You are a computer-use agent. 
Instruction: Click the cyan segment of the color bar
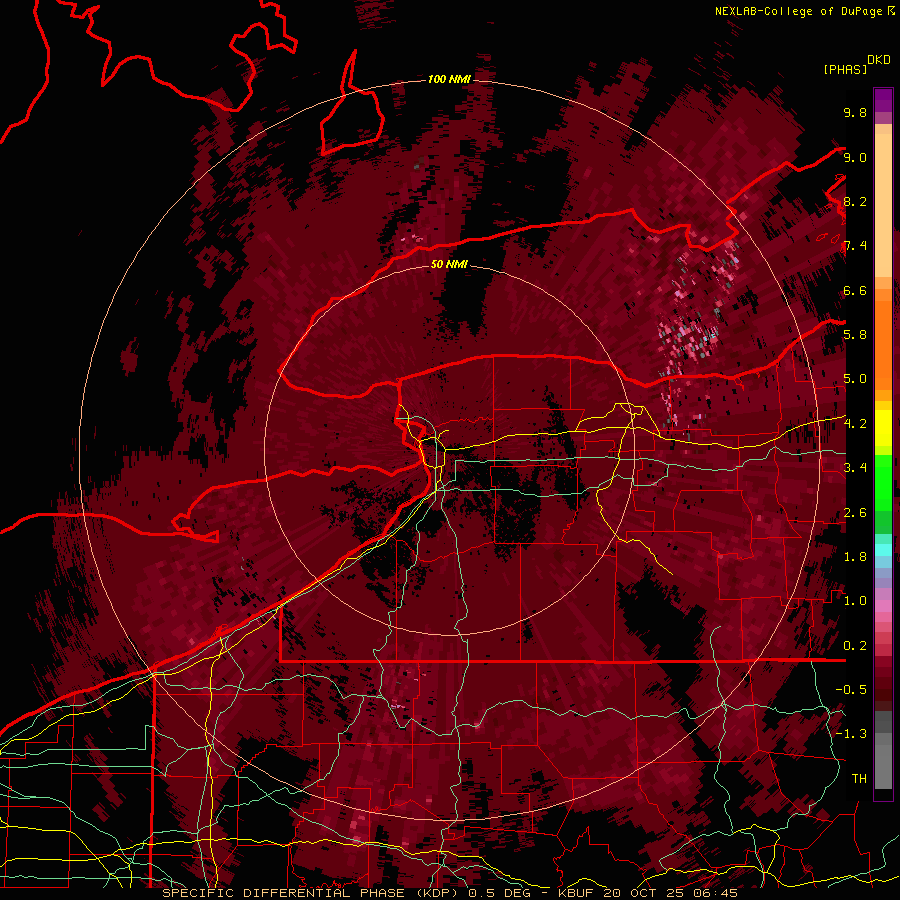[883, 549]
